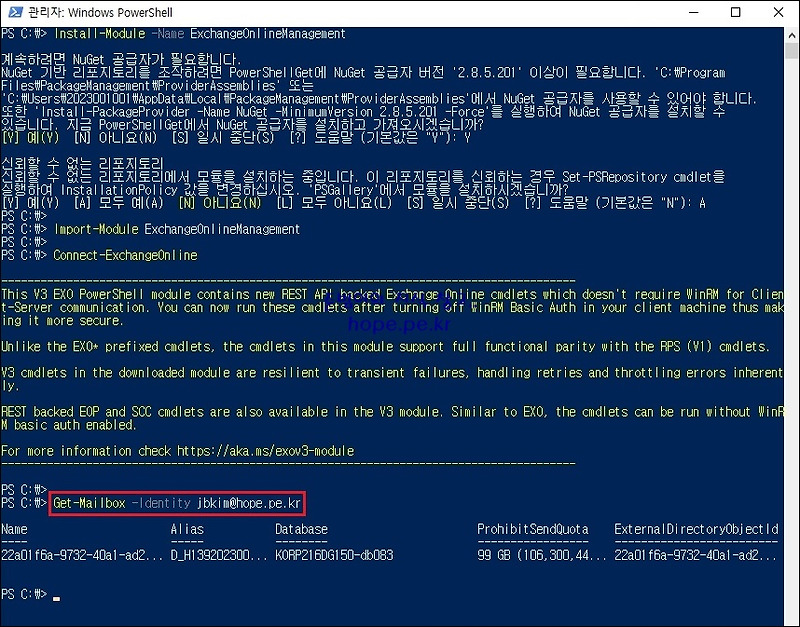Click the PowerShell icon in the title bar
800x627 pixels.
[10, 13]
